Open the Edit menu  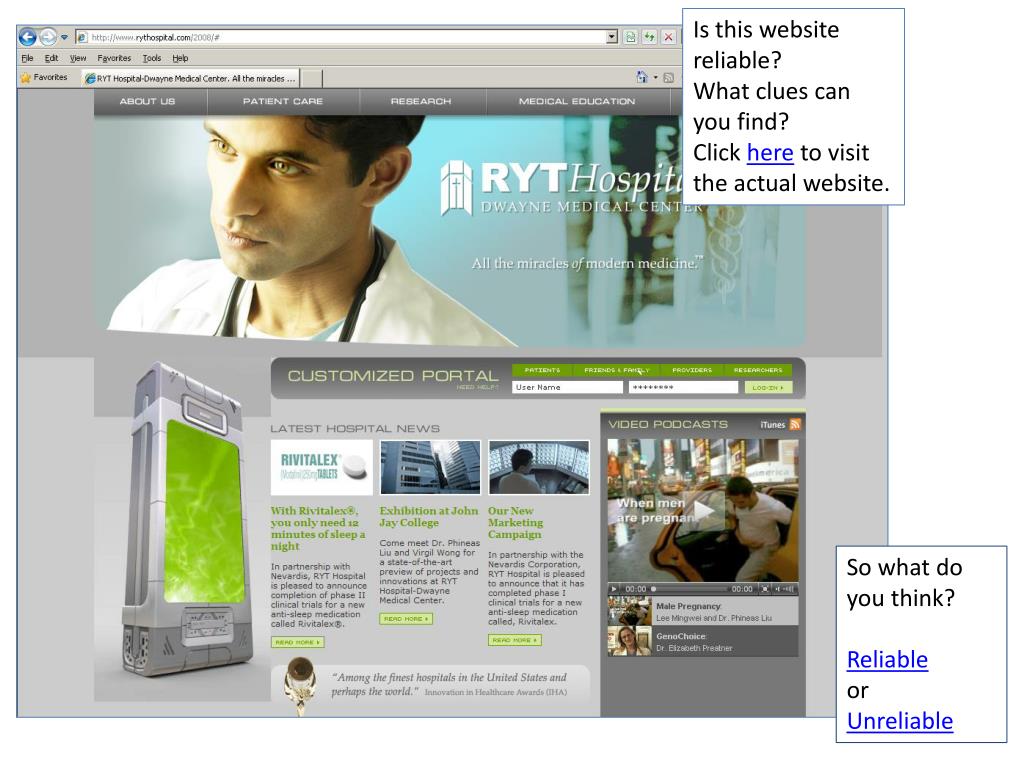51,58
